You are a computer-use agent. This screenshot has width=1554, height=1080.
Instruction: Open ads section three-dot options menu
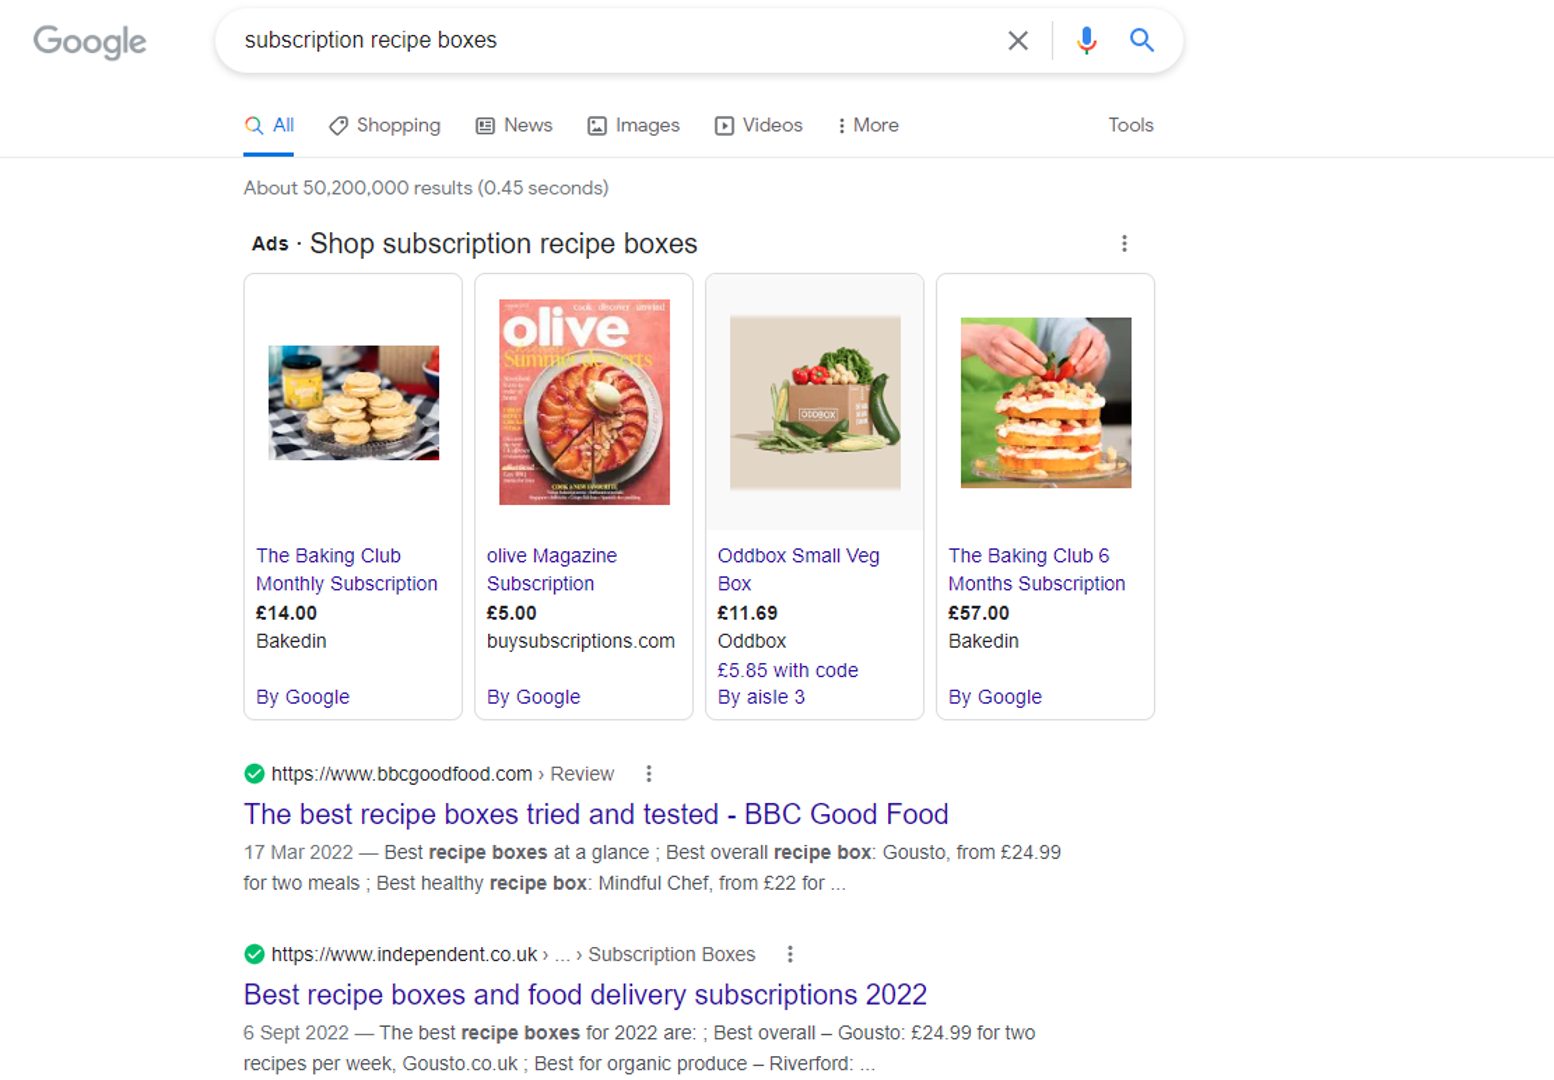(x=1124, y=243)
